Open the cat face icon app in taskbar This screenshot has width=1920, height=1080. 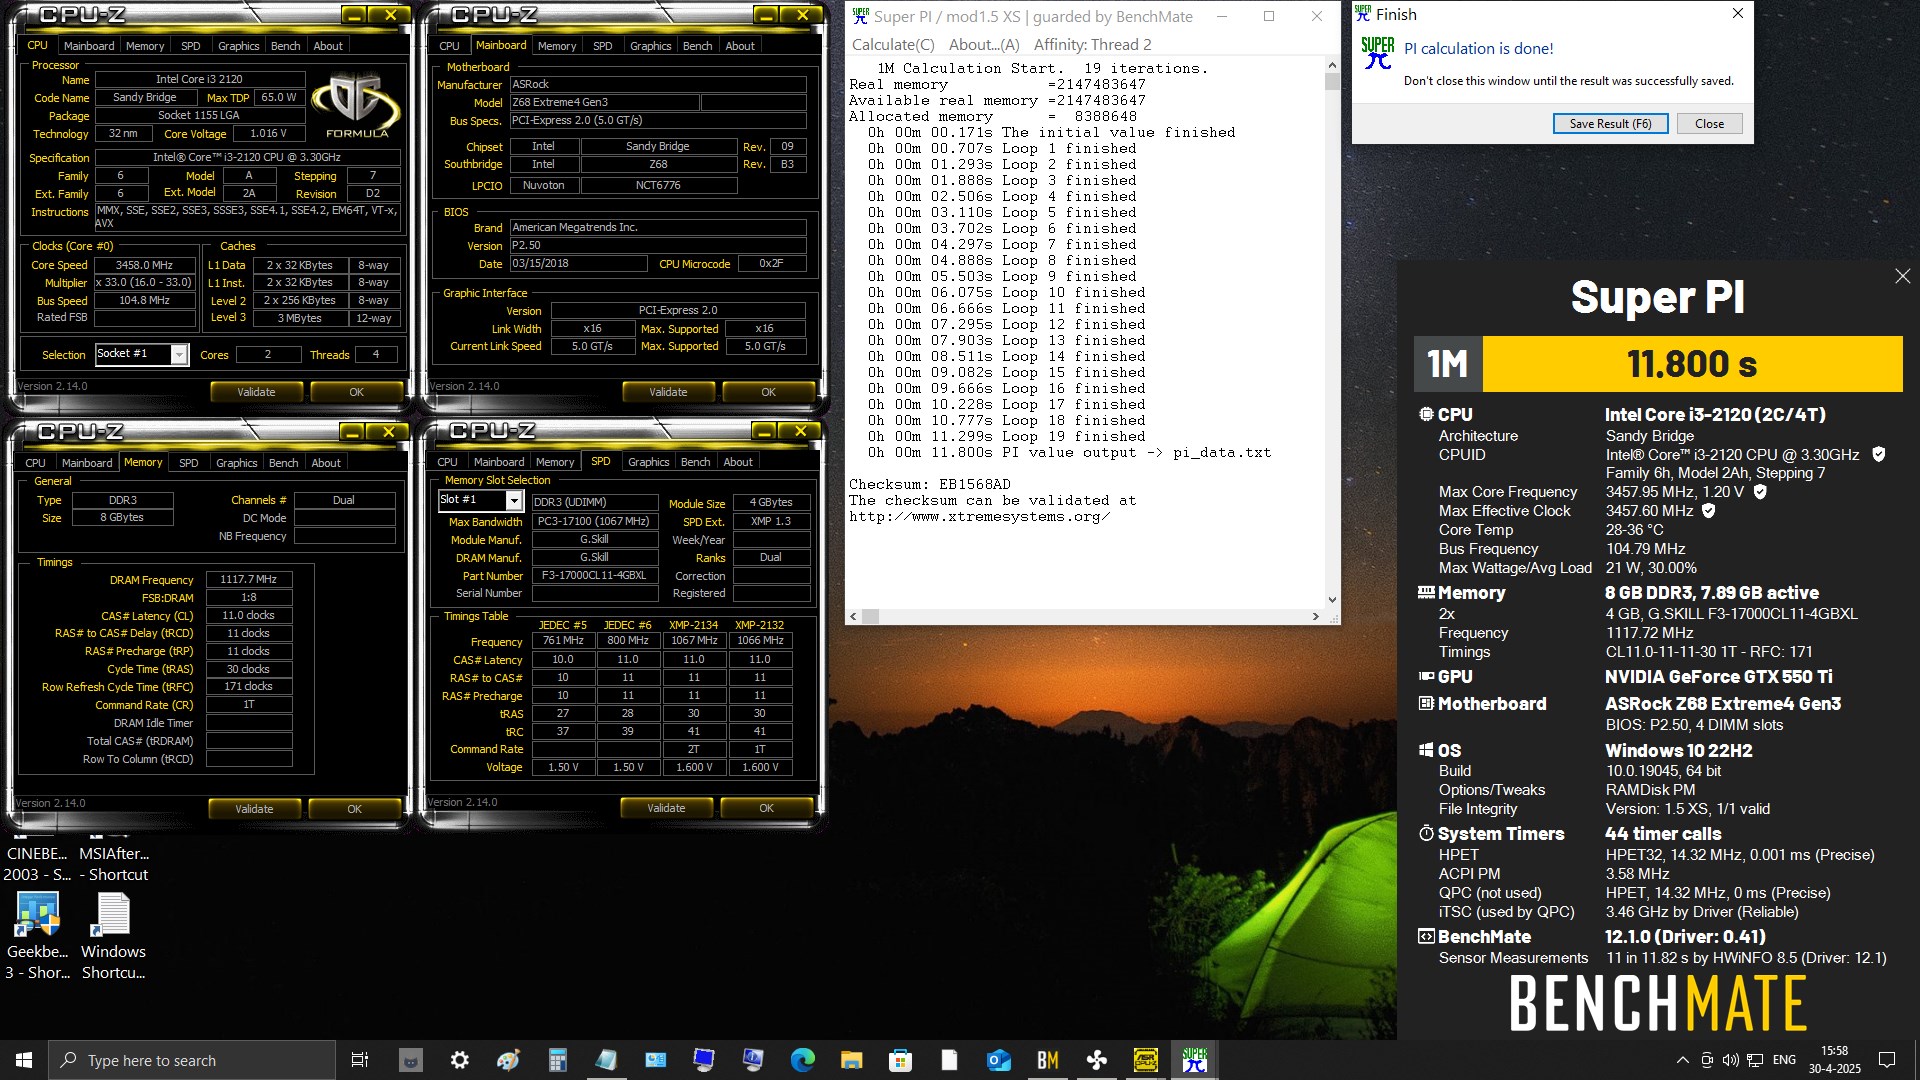coord(410,1060)
